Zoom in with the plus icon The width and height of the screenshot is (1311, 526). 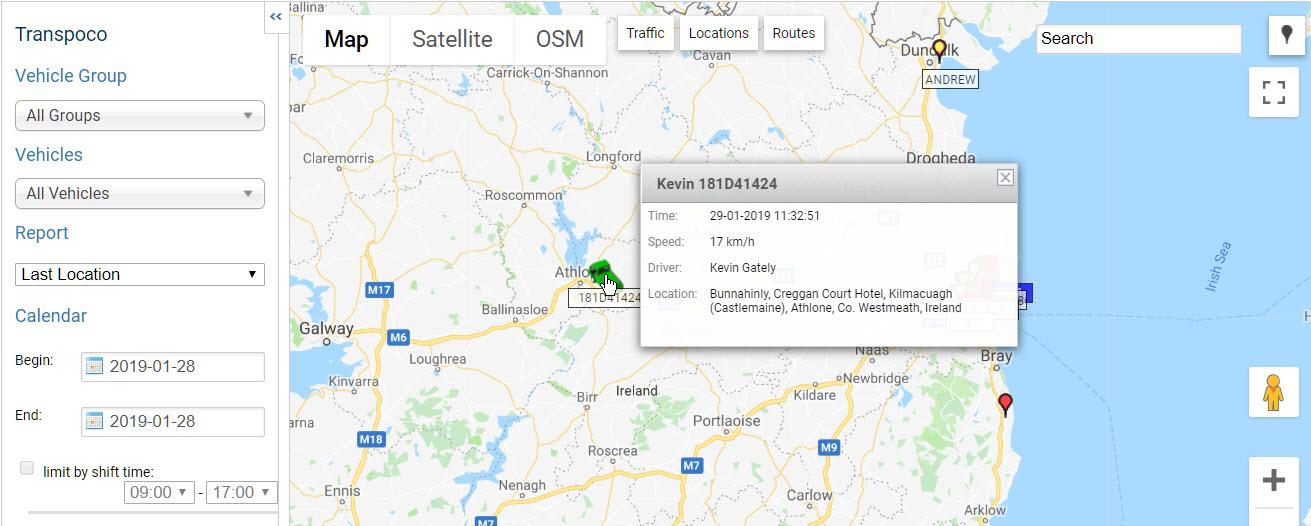1273,481
